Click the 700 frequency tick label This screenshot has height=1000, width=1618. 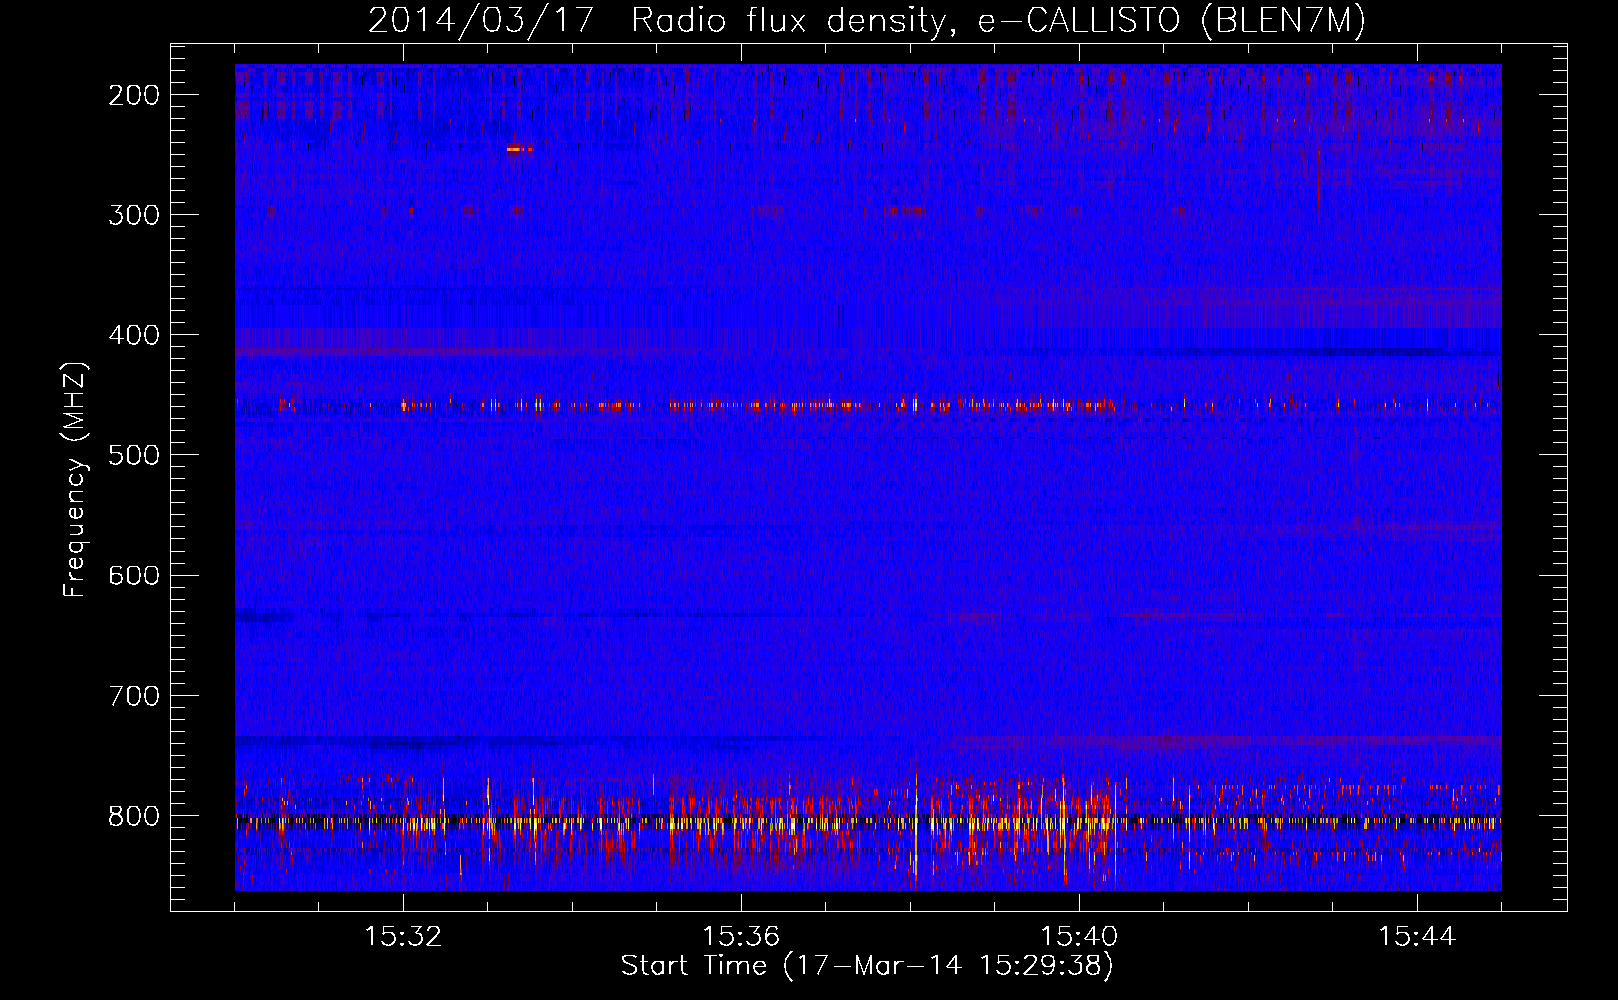133,695
